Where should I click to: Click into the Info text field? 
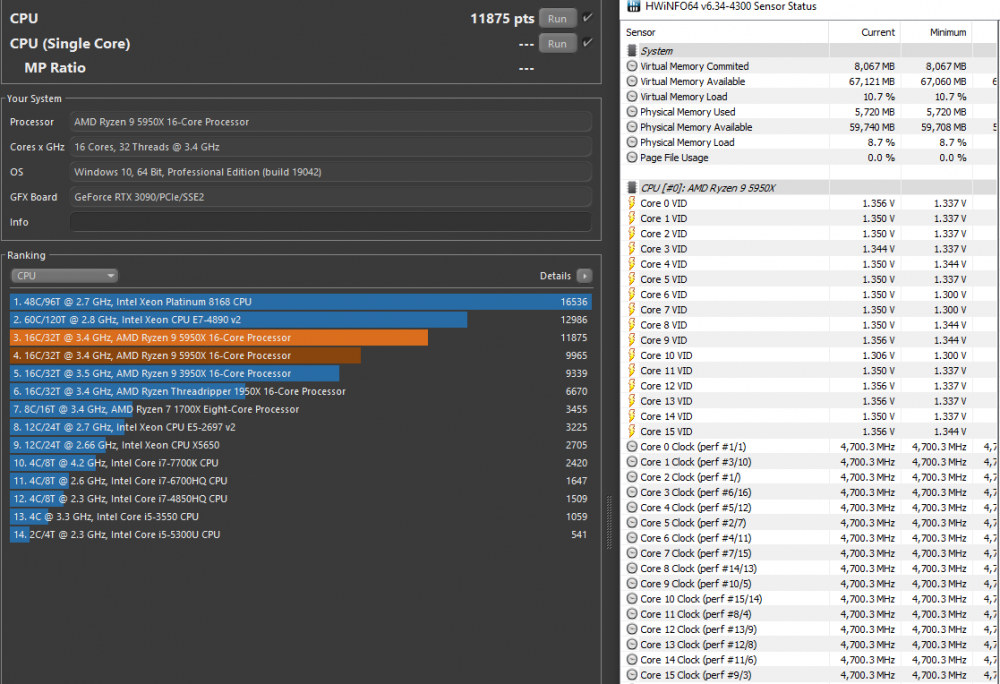(x=331, y=222)
